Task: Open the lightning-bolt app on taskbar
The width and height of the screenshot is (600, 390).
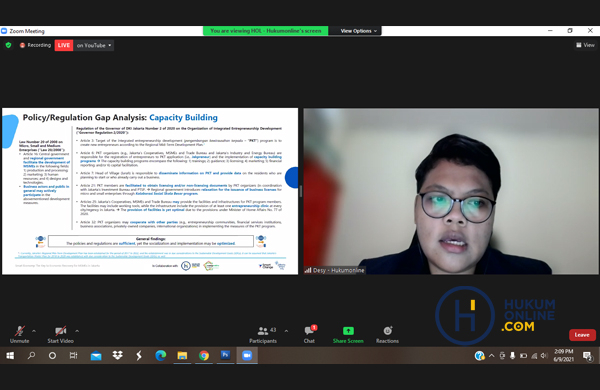Action: pyautogui.click(x=139, y=356)
